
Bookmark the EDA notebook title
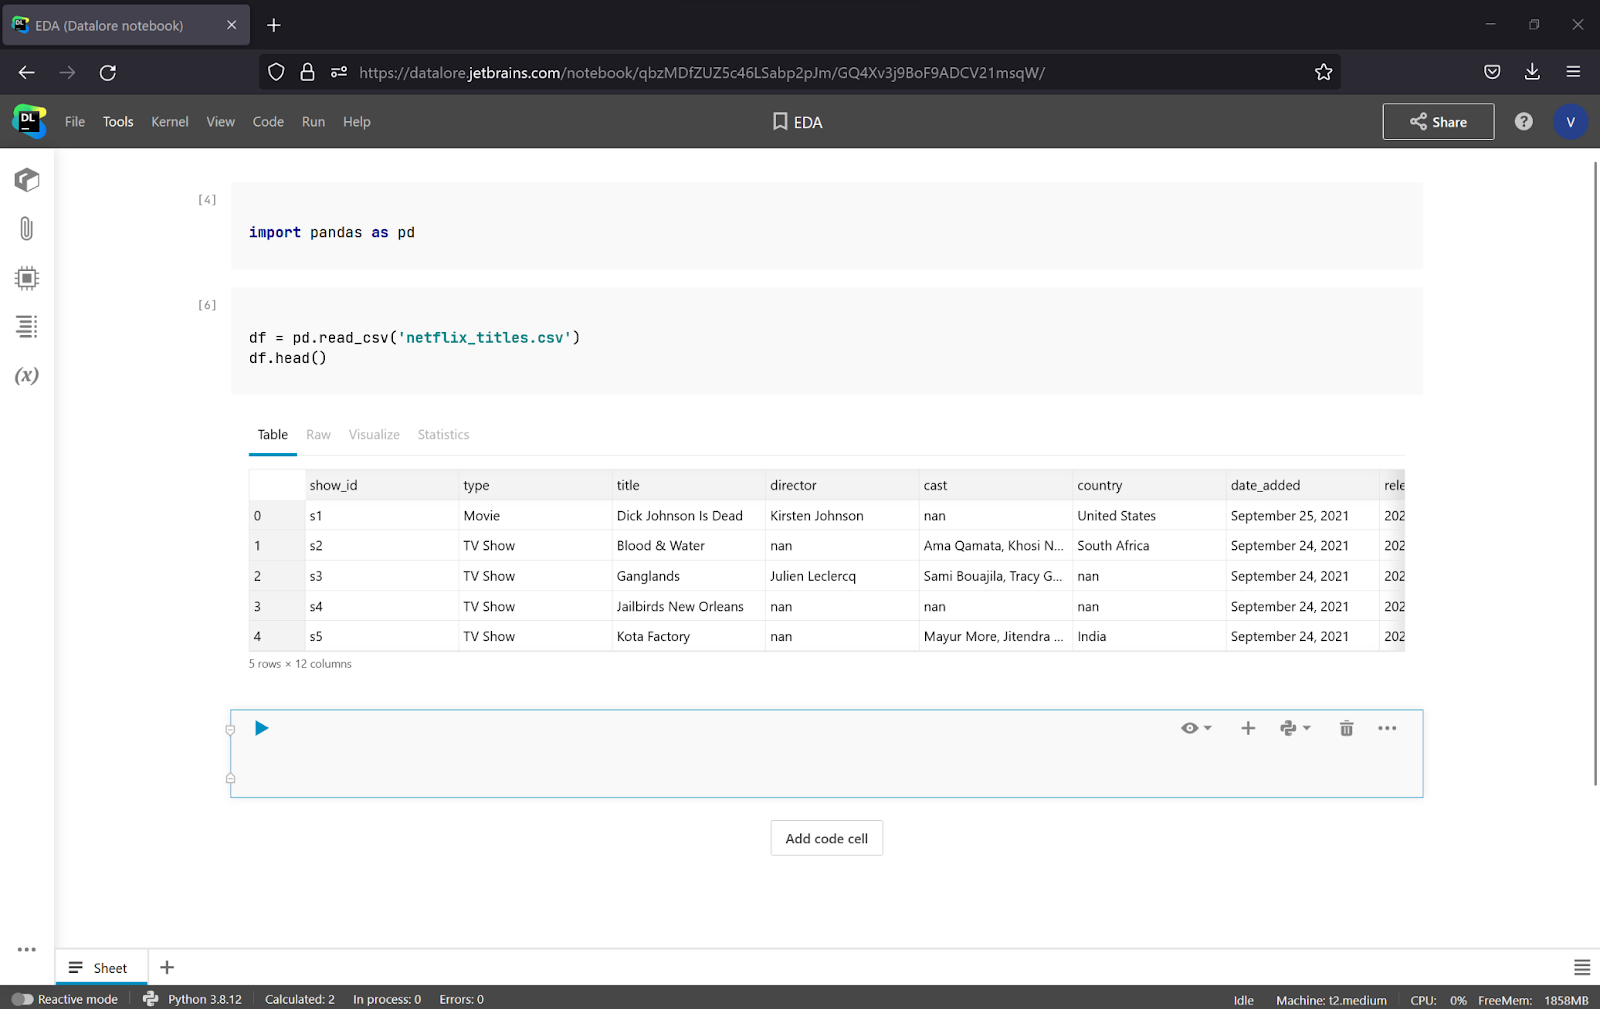coord(778,121)
